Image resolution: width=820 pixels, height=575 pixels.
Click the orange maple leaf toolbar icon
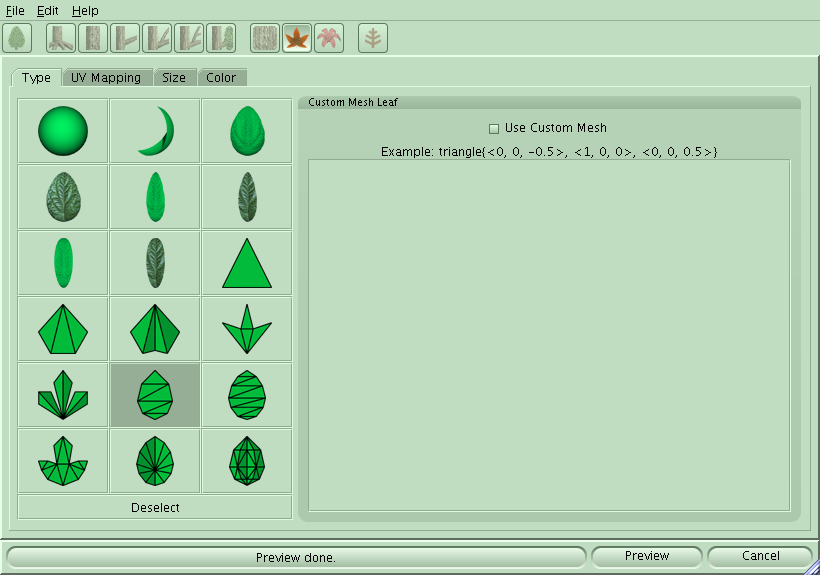297,38
